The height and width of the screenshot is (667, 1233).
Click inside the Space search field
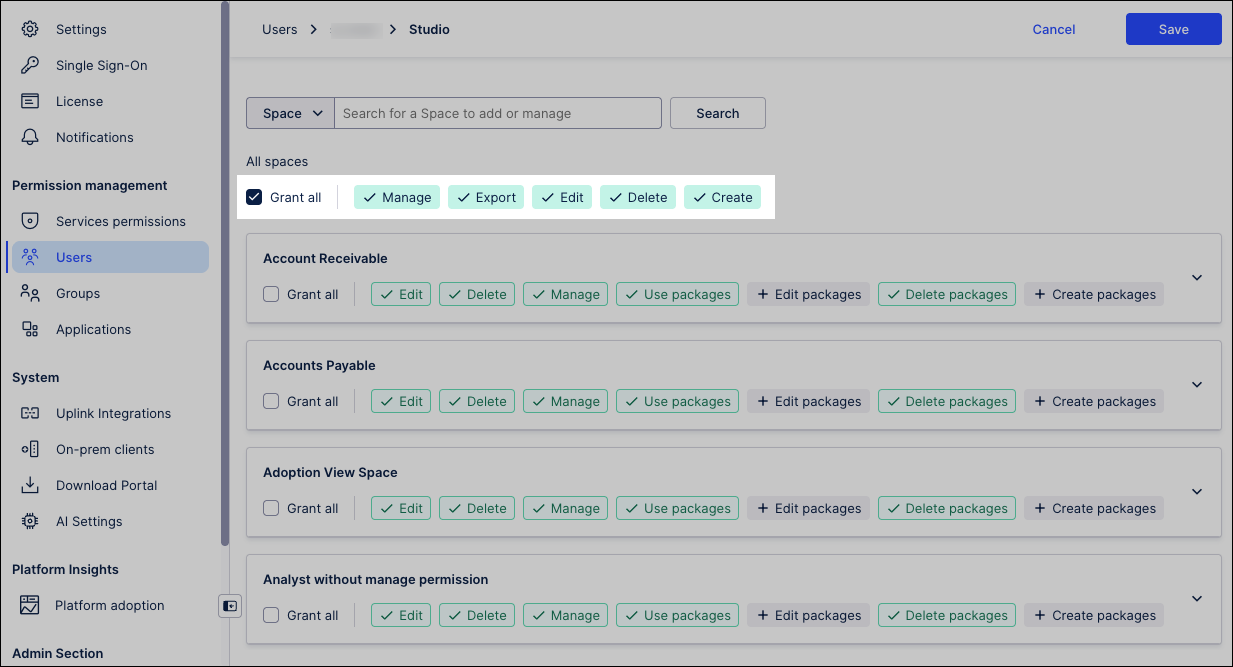pos(497,113)
